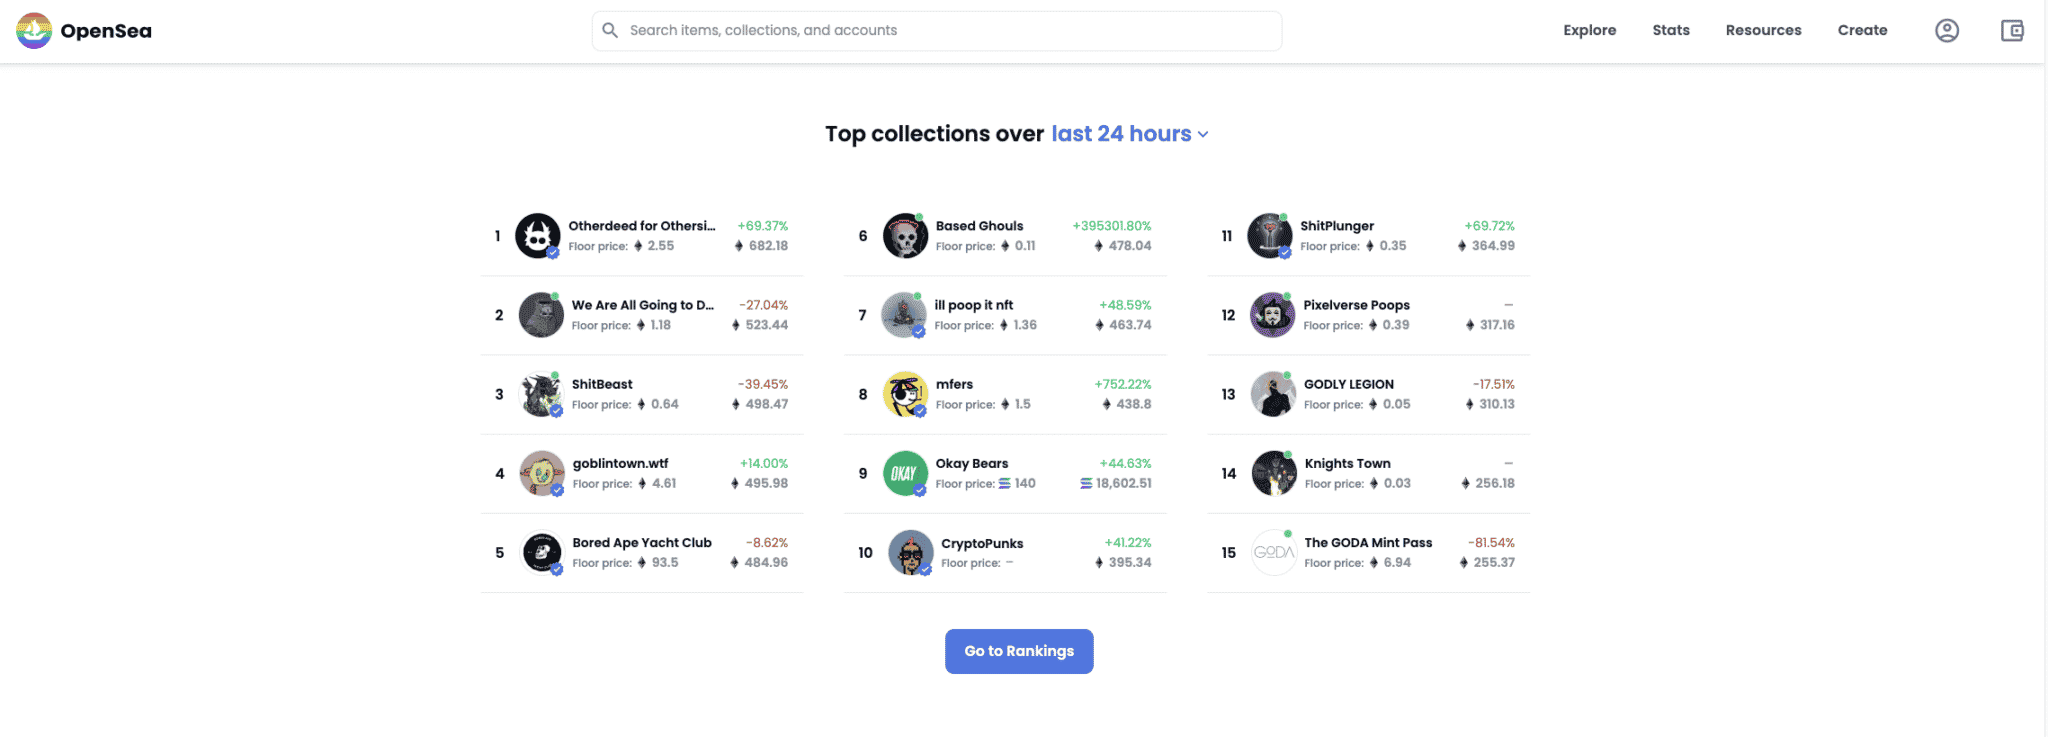This screenshot has height=737, width=2048.
Task: Click the Okay Bears green avatar
Action: click(x=905, y=473)
